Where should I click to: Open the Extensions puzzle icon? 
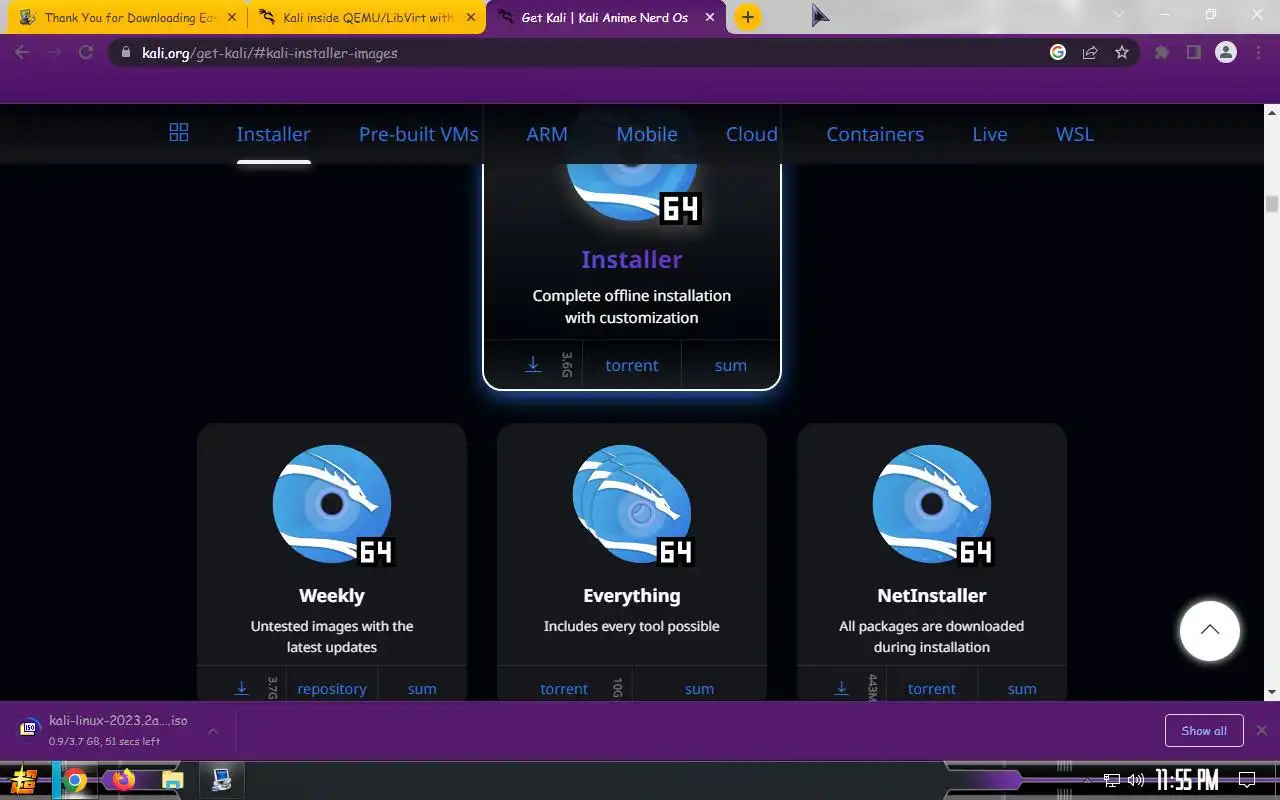[x=1162, y=52]
